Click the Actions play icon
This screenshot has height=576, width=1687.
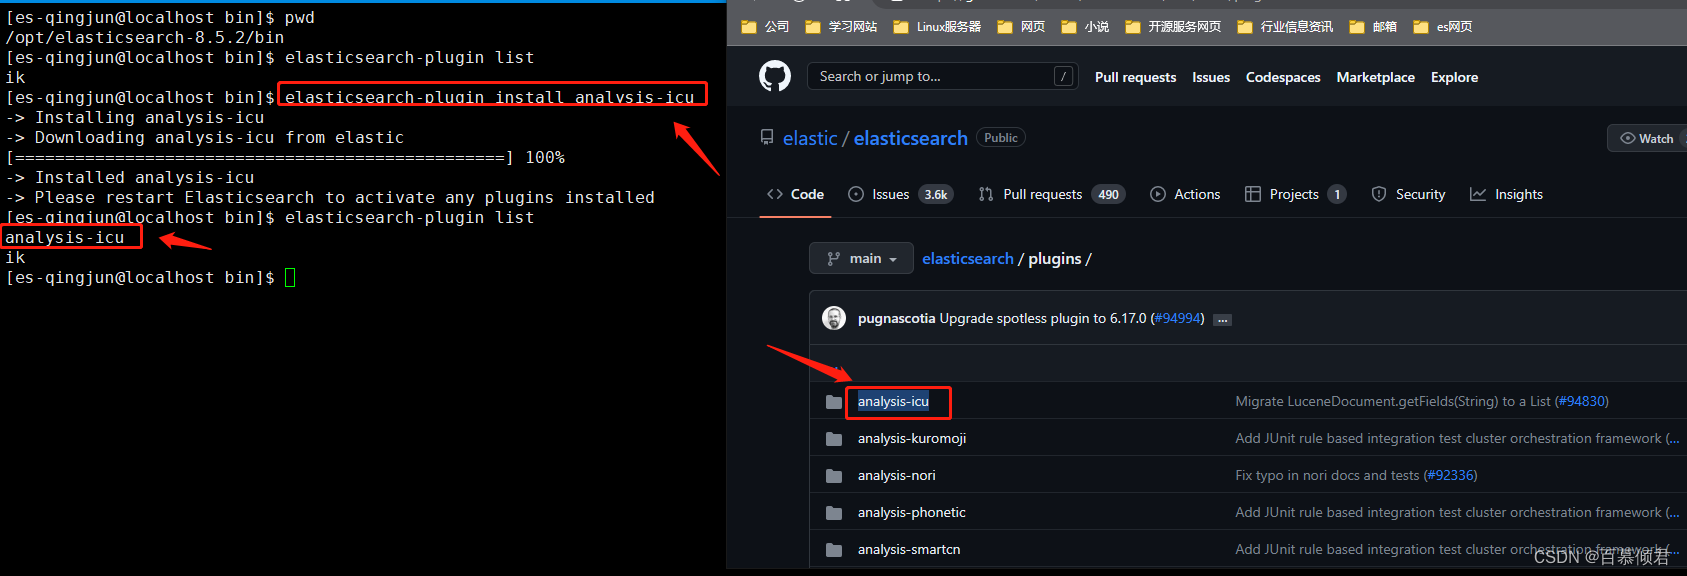click(1158, 194)
